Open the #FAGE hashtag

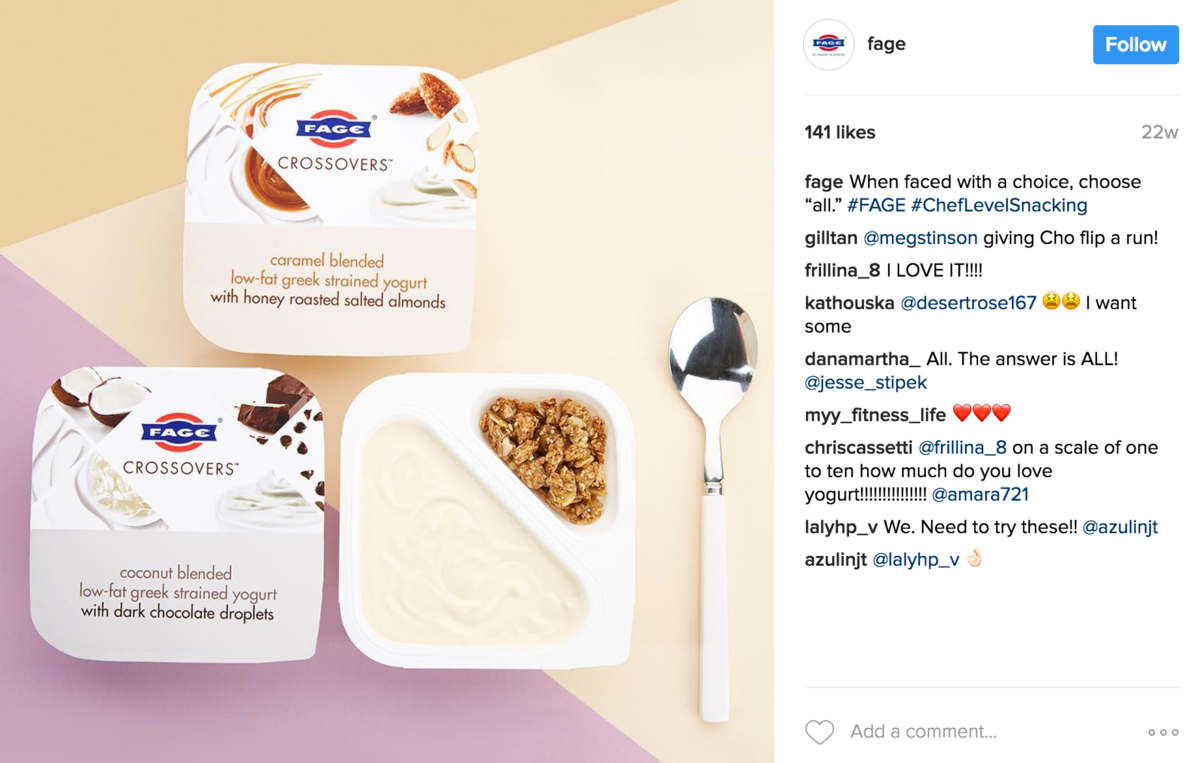(x=876, y=205)
